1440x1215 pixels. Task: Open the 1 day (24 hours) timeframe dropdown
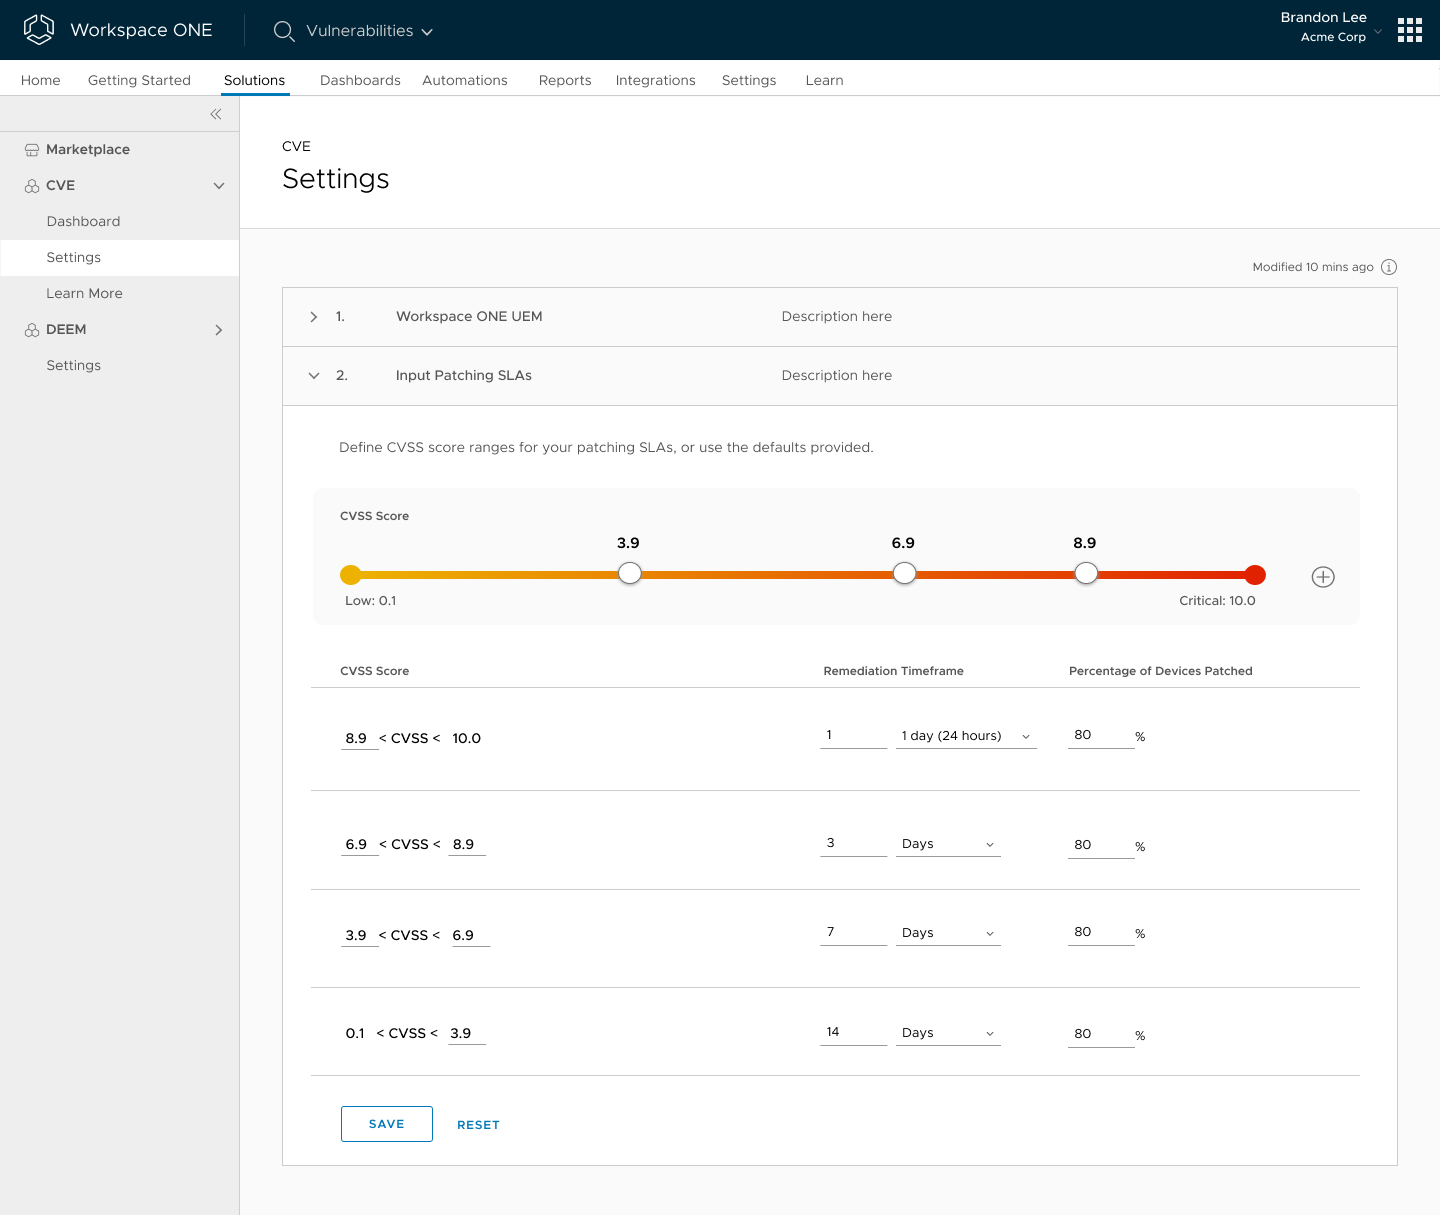(966, 736)
